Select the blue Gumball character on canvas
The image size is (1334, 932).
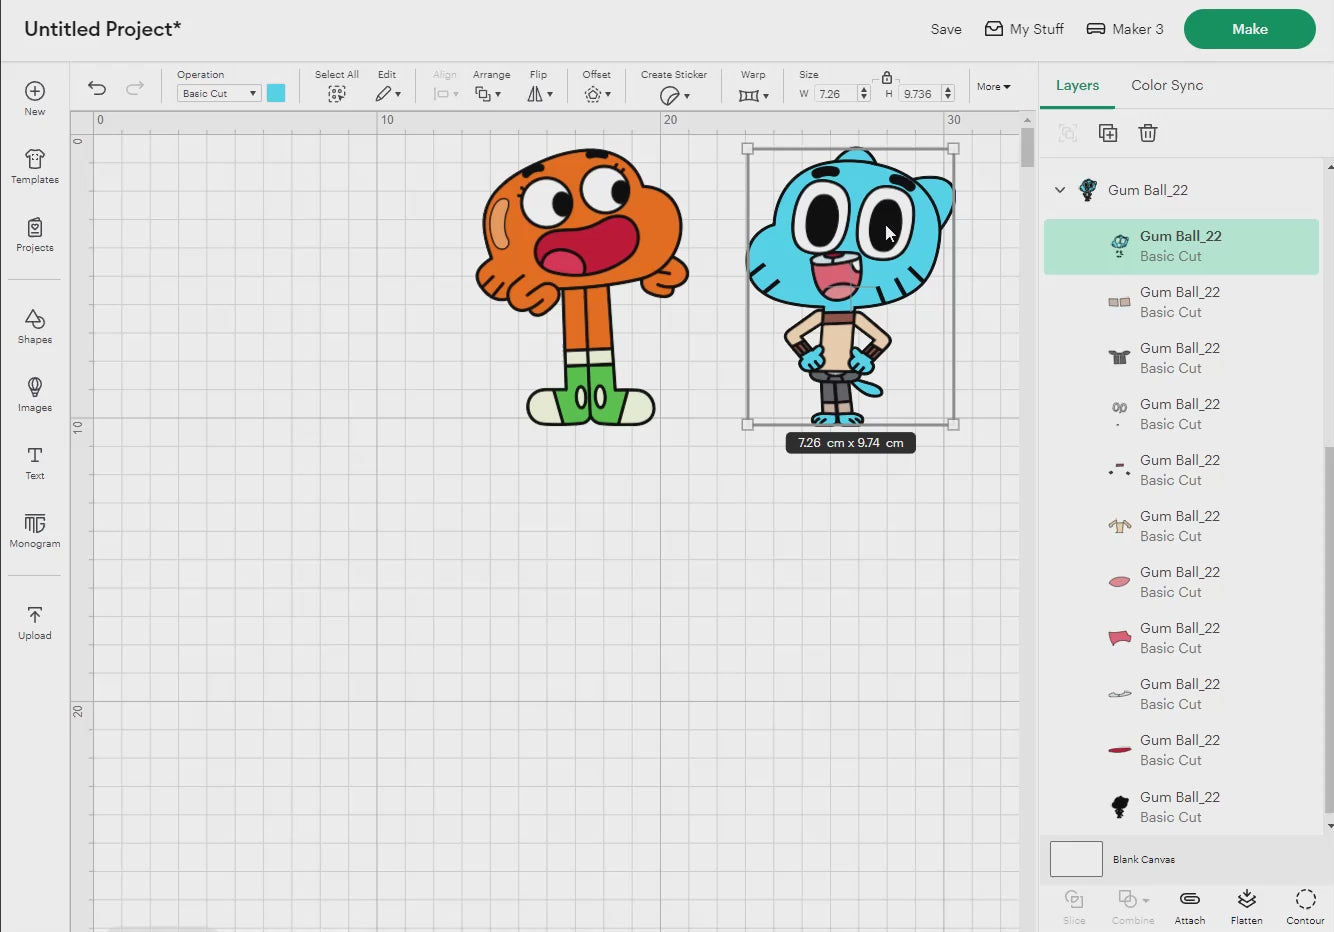[850, 287]
